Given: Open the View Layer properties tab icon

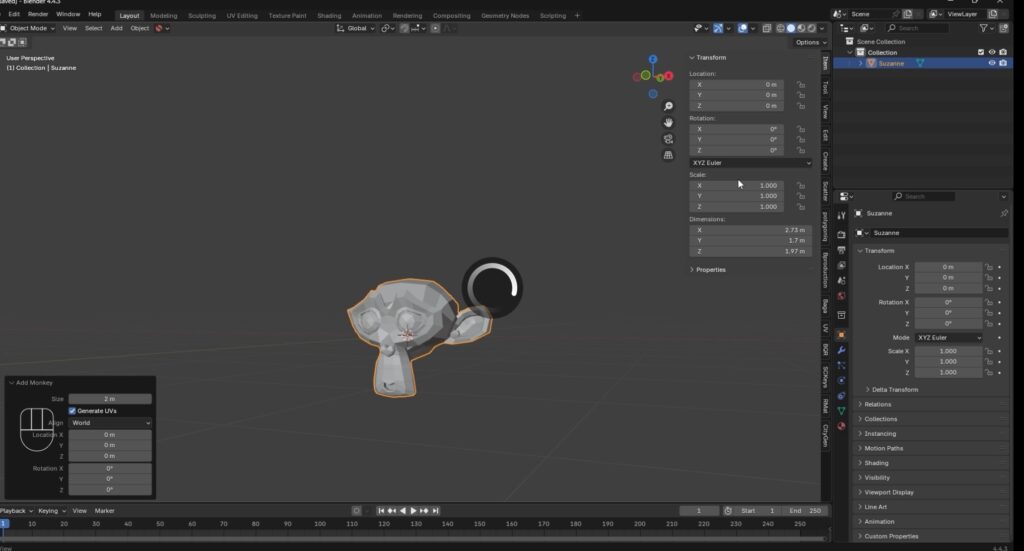Looking at the screenshot, I should tap(841, 265).
